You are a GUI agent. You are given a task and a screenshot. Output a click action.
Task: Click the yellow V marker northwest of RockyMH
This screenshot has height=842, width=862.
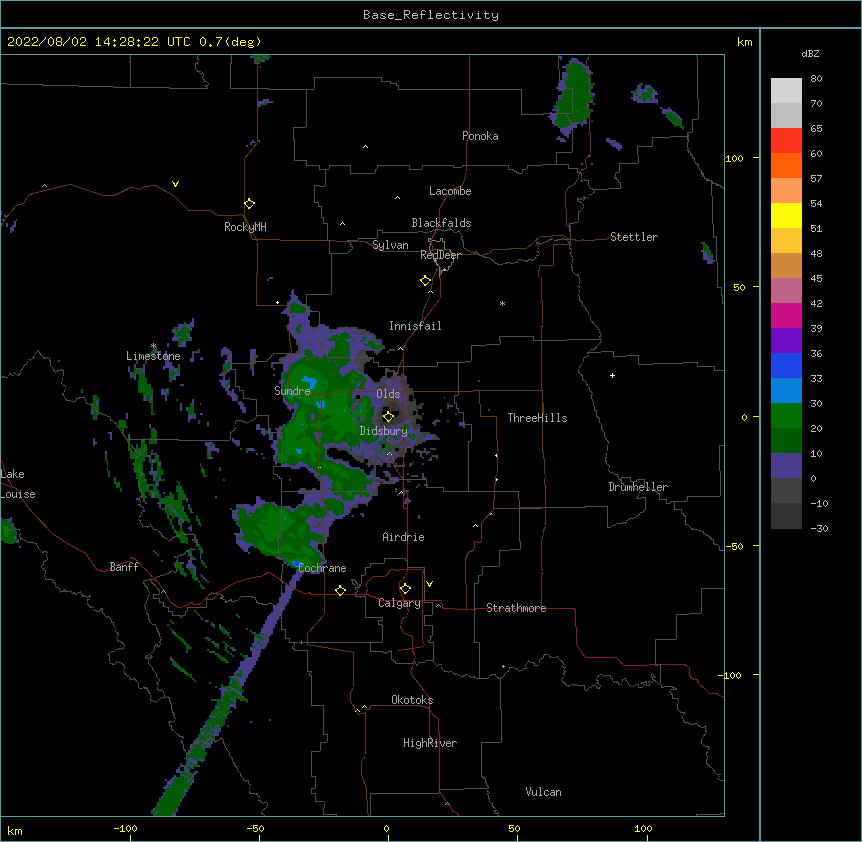coord(175,184)
